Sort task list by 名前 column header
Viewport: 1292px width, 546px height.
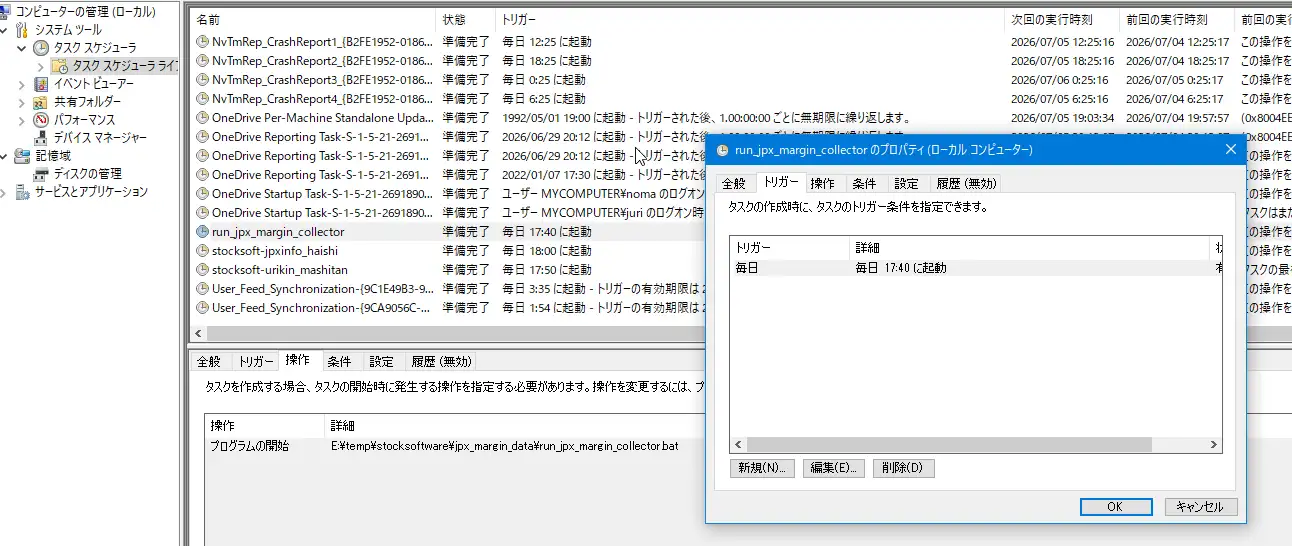[x=314, y=19]
